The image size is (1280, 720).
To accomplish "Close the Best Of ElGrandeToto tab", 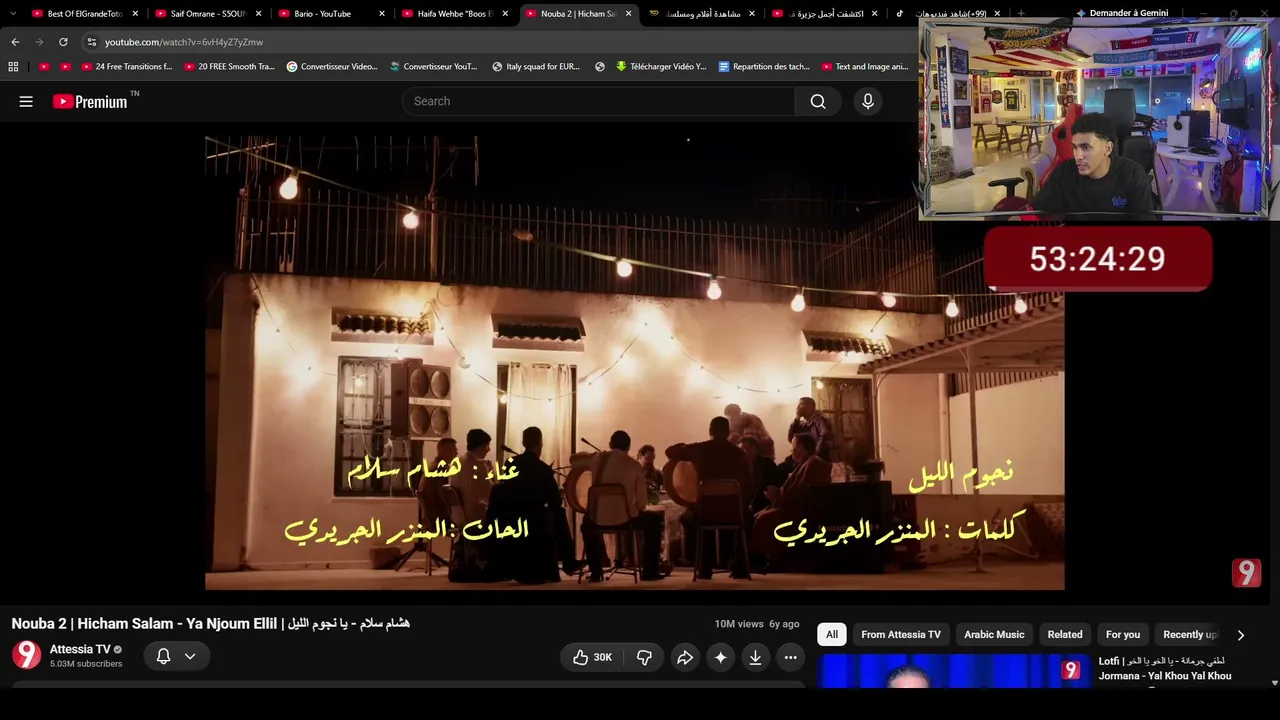I will coord(135,14).
